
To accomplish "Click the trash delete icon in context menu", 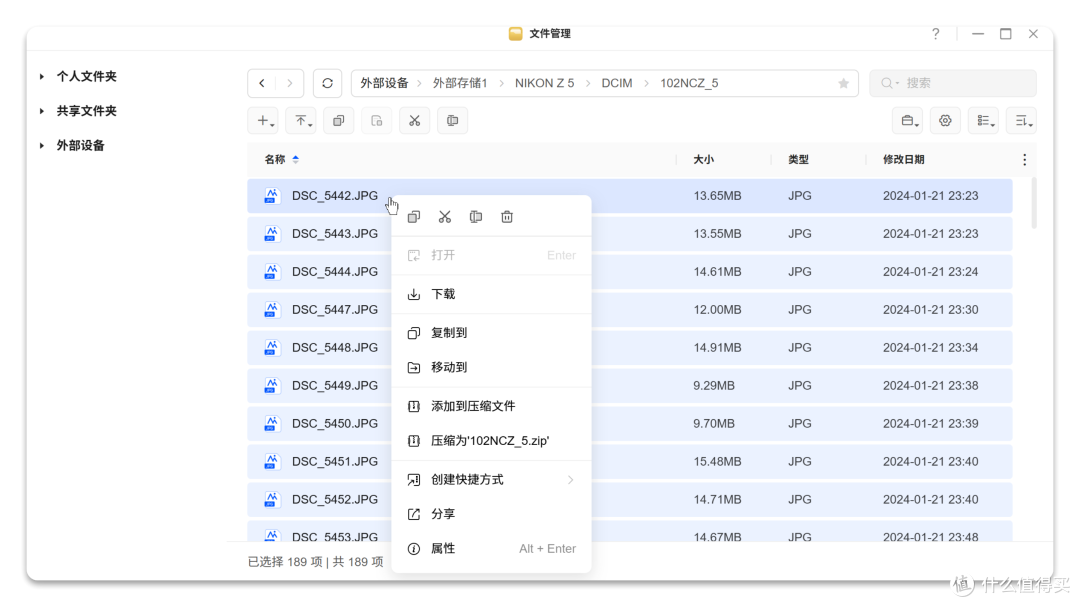I will tap(507, 217).
